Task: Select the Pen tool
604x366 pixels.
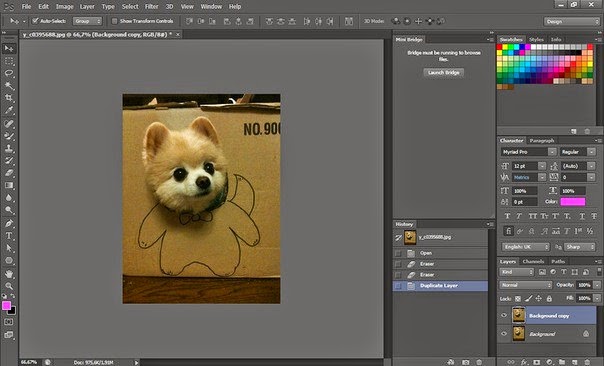Action: pos(9,223)
